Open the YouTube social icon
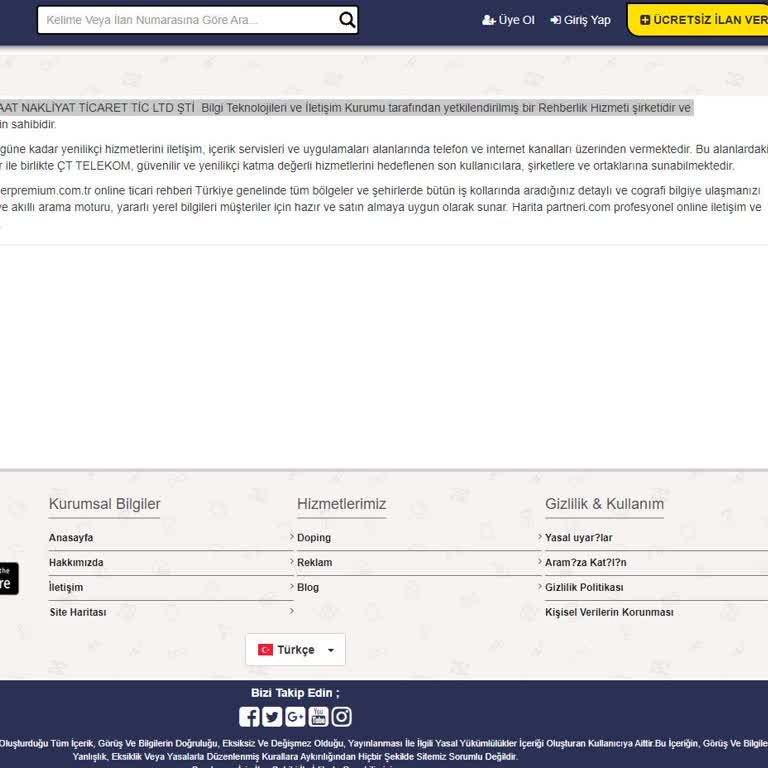 coord(318,717)
